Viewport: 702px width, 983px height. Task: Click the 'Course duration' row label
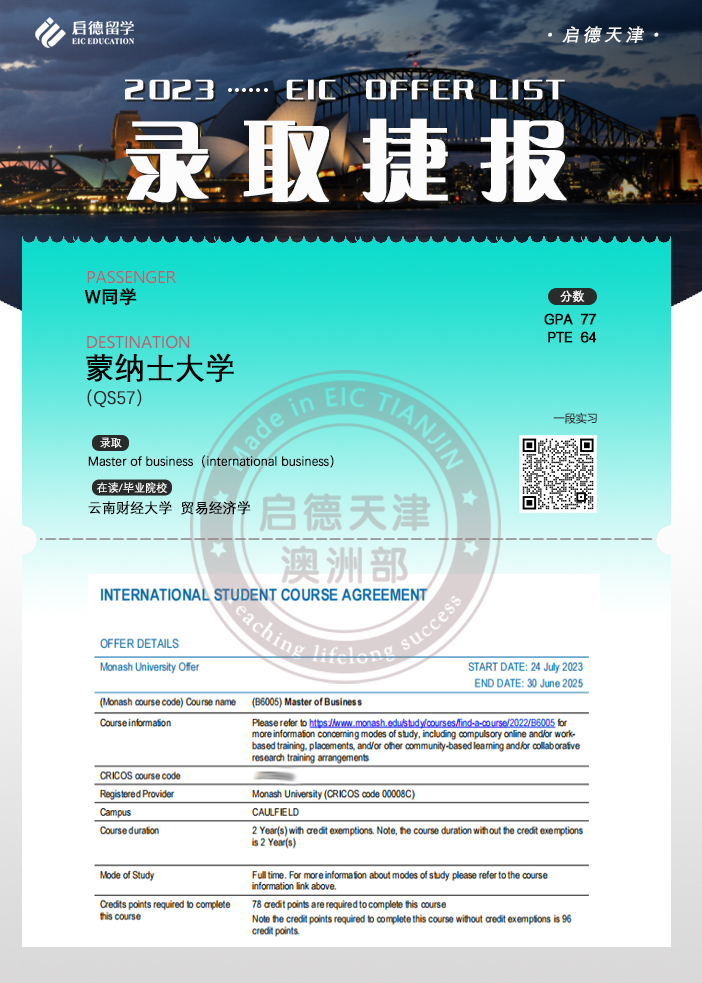[x=129, y=831]
